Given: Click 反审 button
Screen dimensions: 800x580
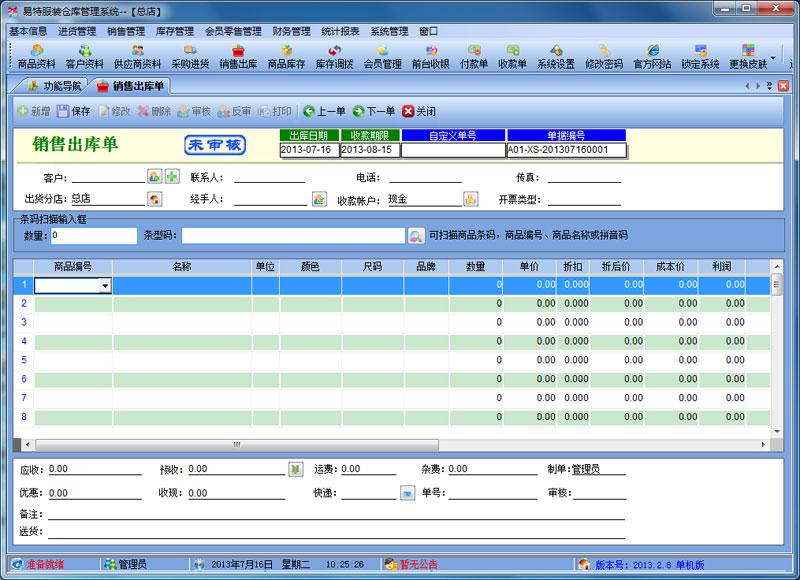Looking at the screenshot, I should (x=235, y=111).
